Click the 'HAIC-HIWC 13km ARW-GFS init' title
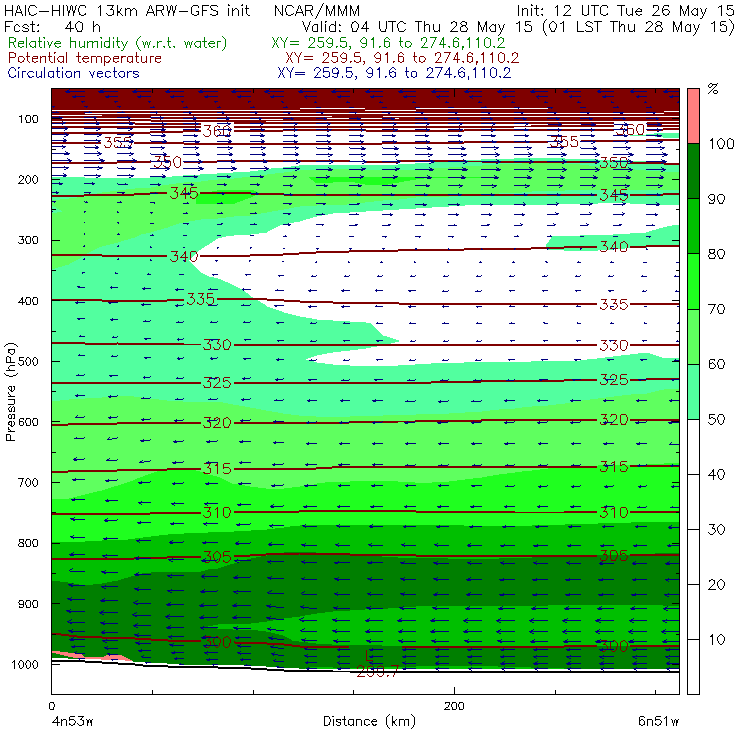Image resolution: width=740 pixels, height=740 pixels. click(x=126, y=10)
